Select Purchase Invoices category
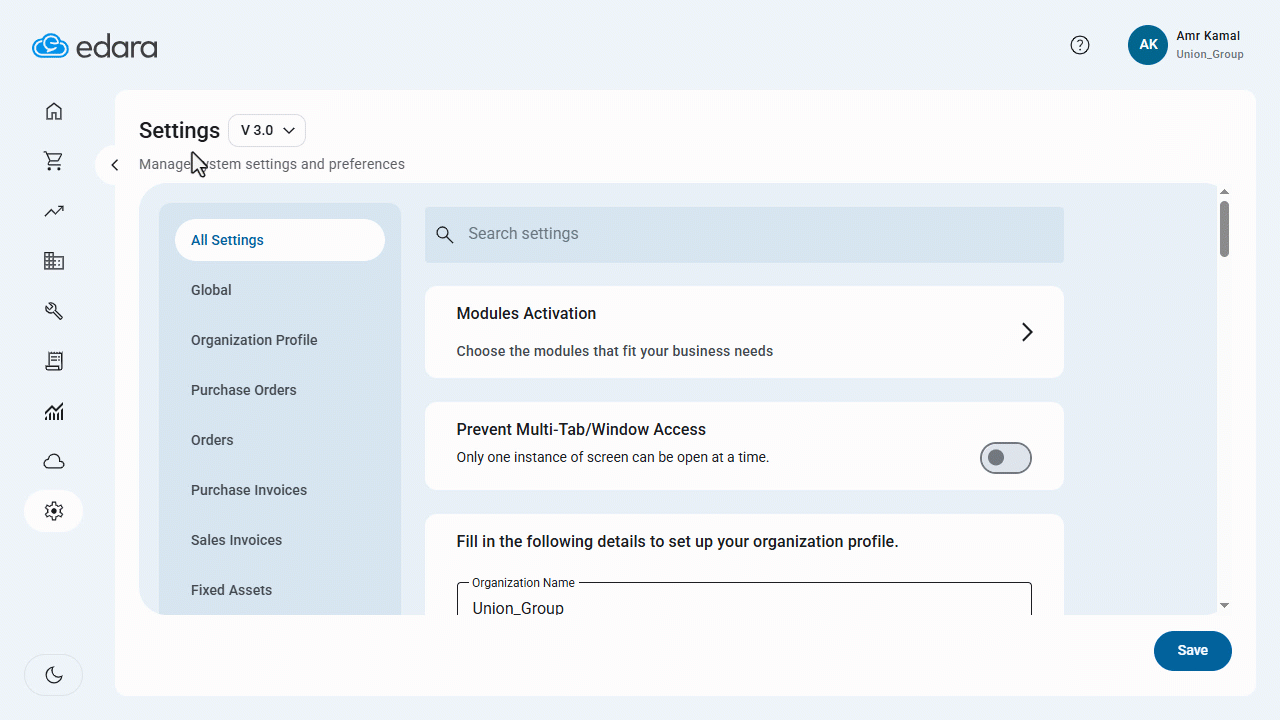Viewport: 1280px width, 720px height. tap(280, 490)
